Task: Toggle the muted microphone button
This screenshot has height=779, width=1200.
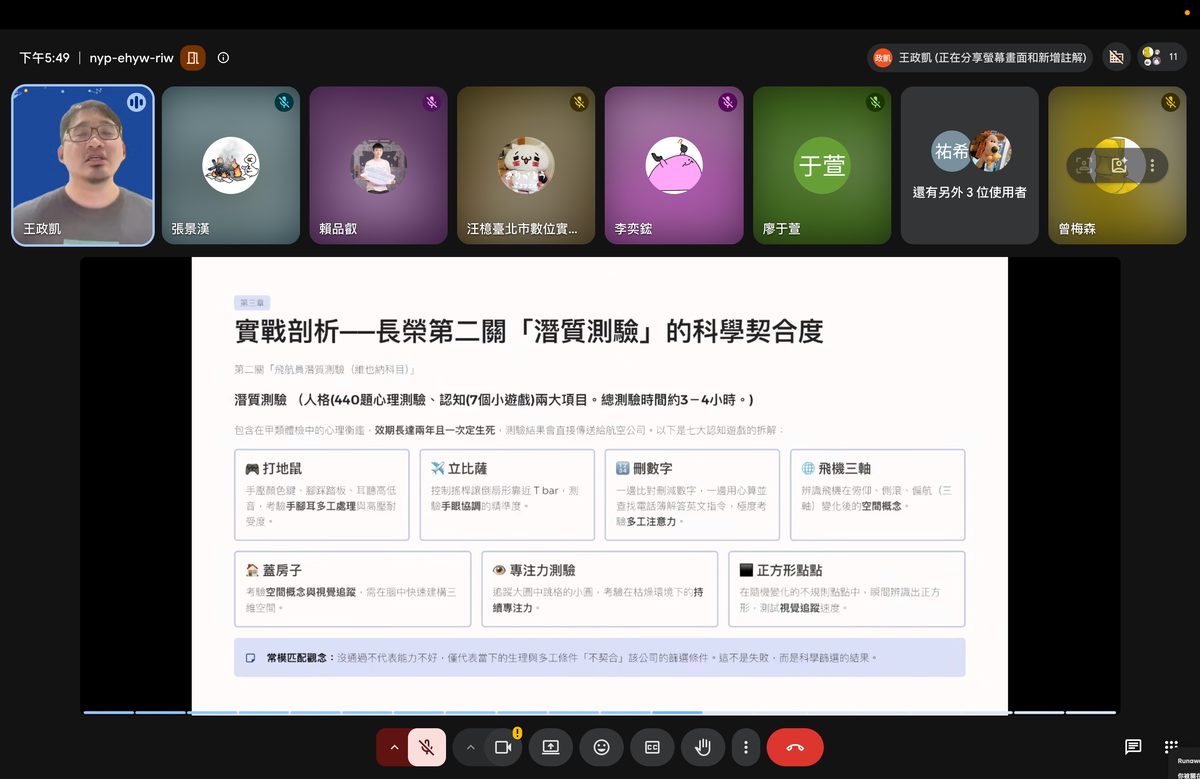Action: [x=427, y=747]
